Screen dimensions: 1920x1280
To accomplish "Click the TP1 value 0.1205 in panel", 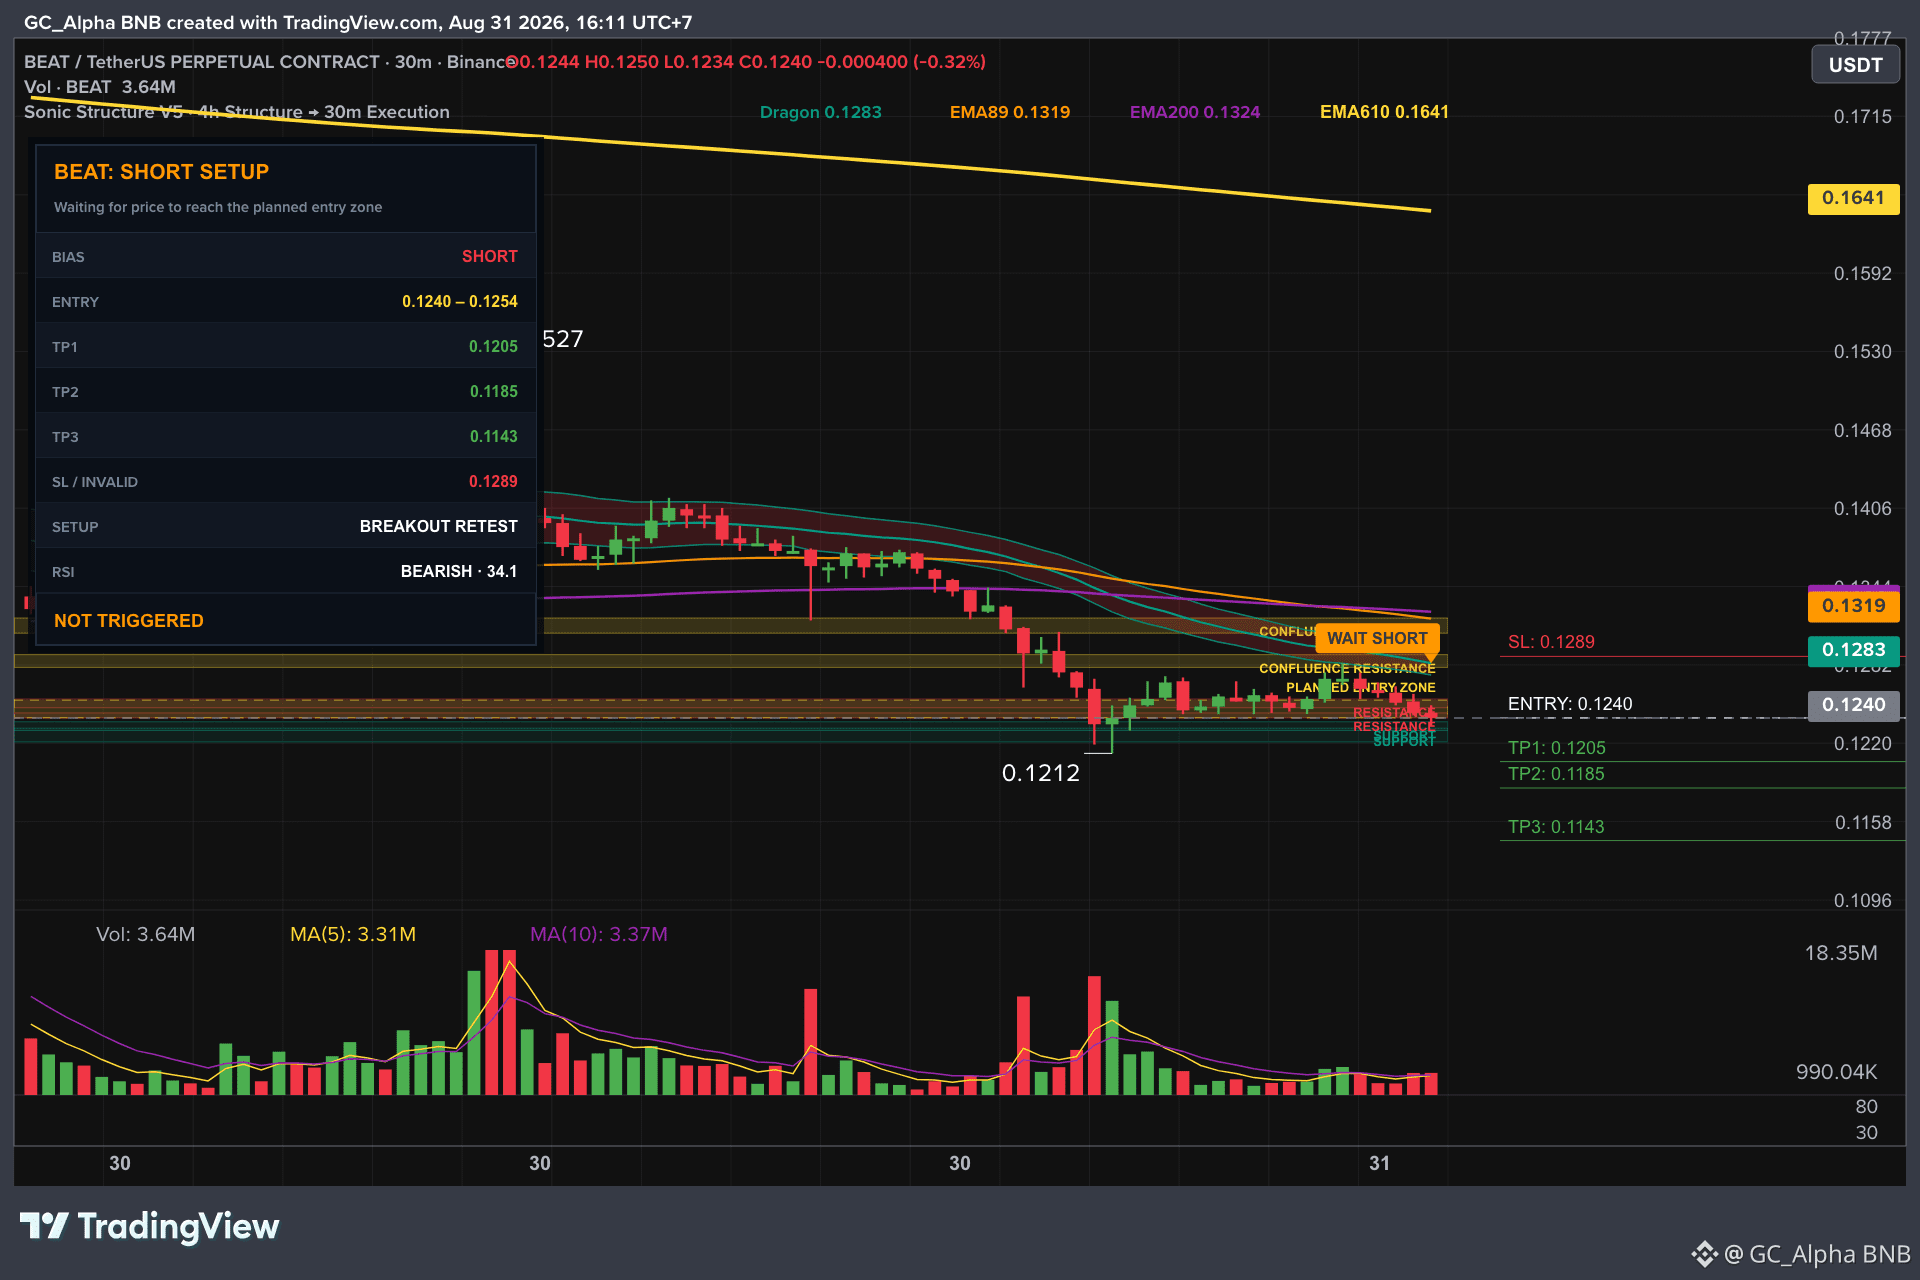I will tap(494, 347).
